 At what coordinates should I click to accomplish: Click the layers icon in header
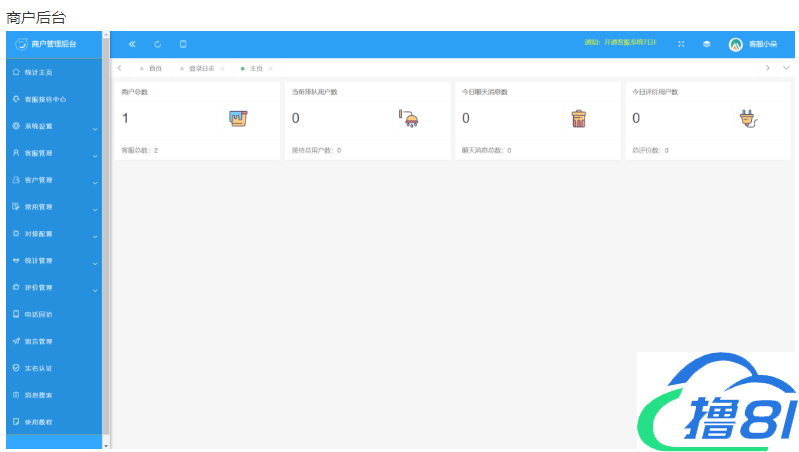click(x=707, y=44)
